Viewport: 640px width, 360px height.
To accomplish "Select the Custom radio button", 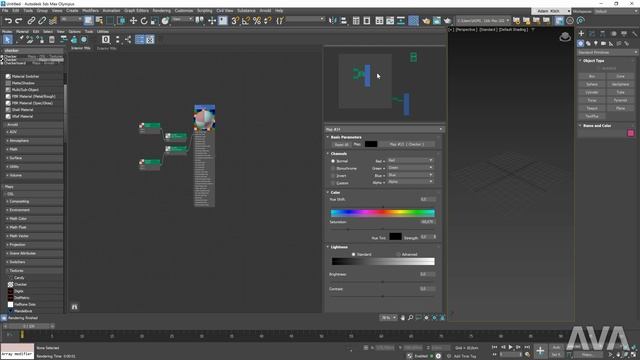I will 333,183.
